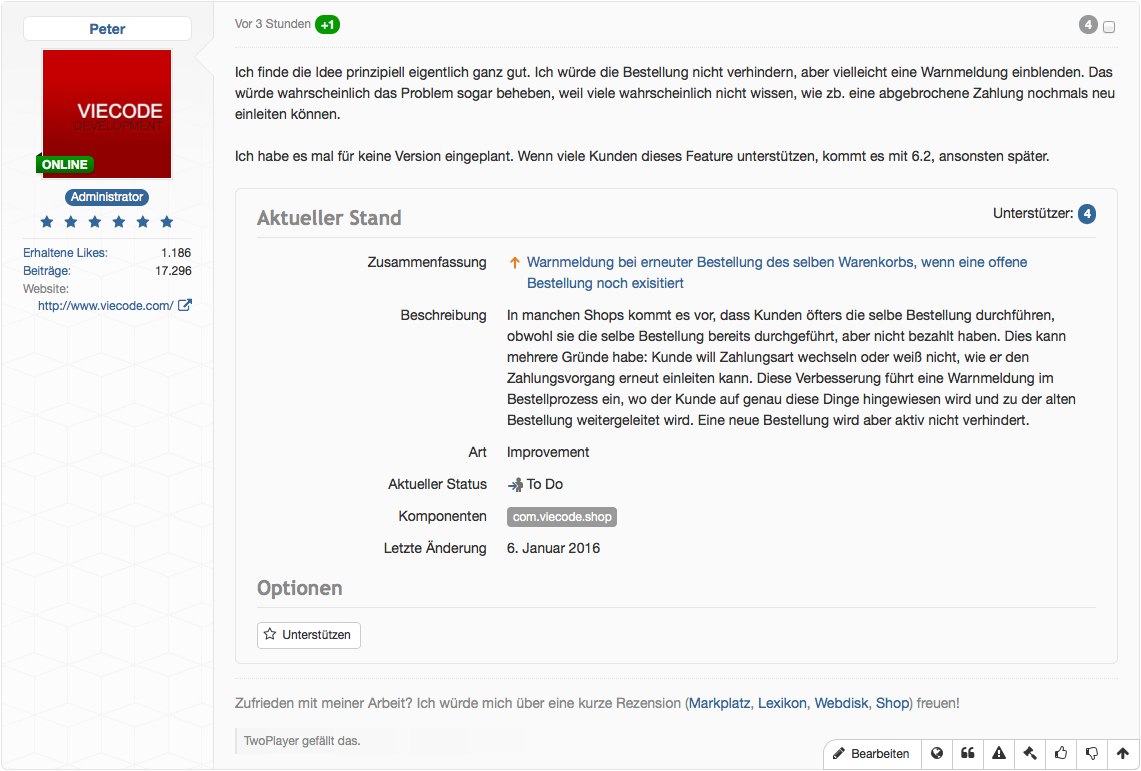
Task: Open external link icon beside viecode.com
Action: [x=185, y=306]
